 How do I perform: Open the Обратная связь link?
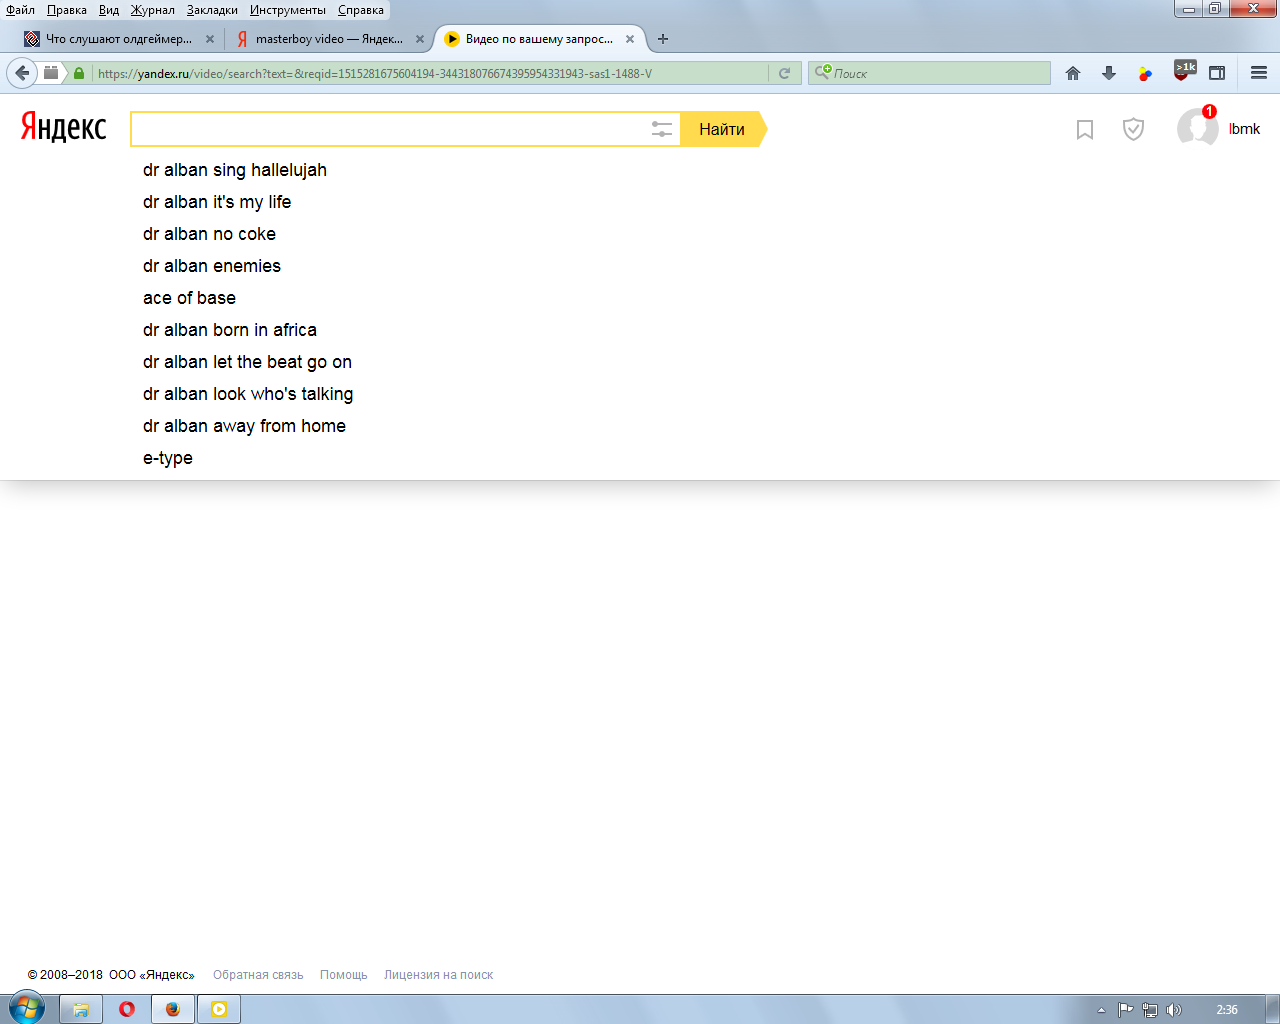point(258,975)
